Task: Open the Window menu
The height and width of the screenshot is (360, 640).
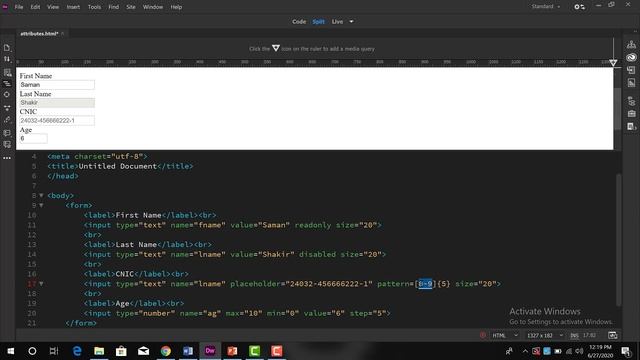Action: [x=153, y=7]
